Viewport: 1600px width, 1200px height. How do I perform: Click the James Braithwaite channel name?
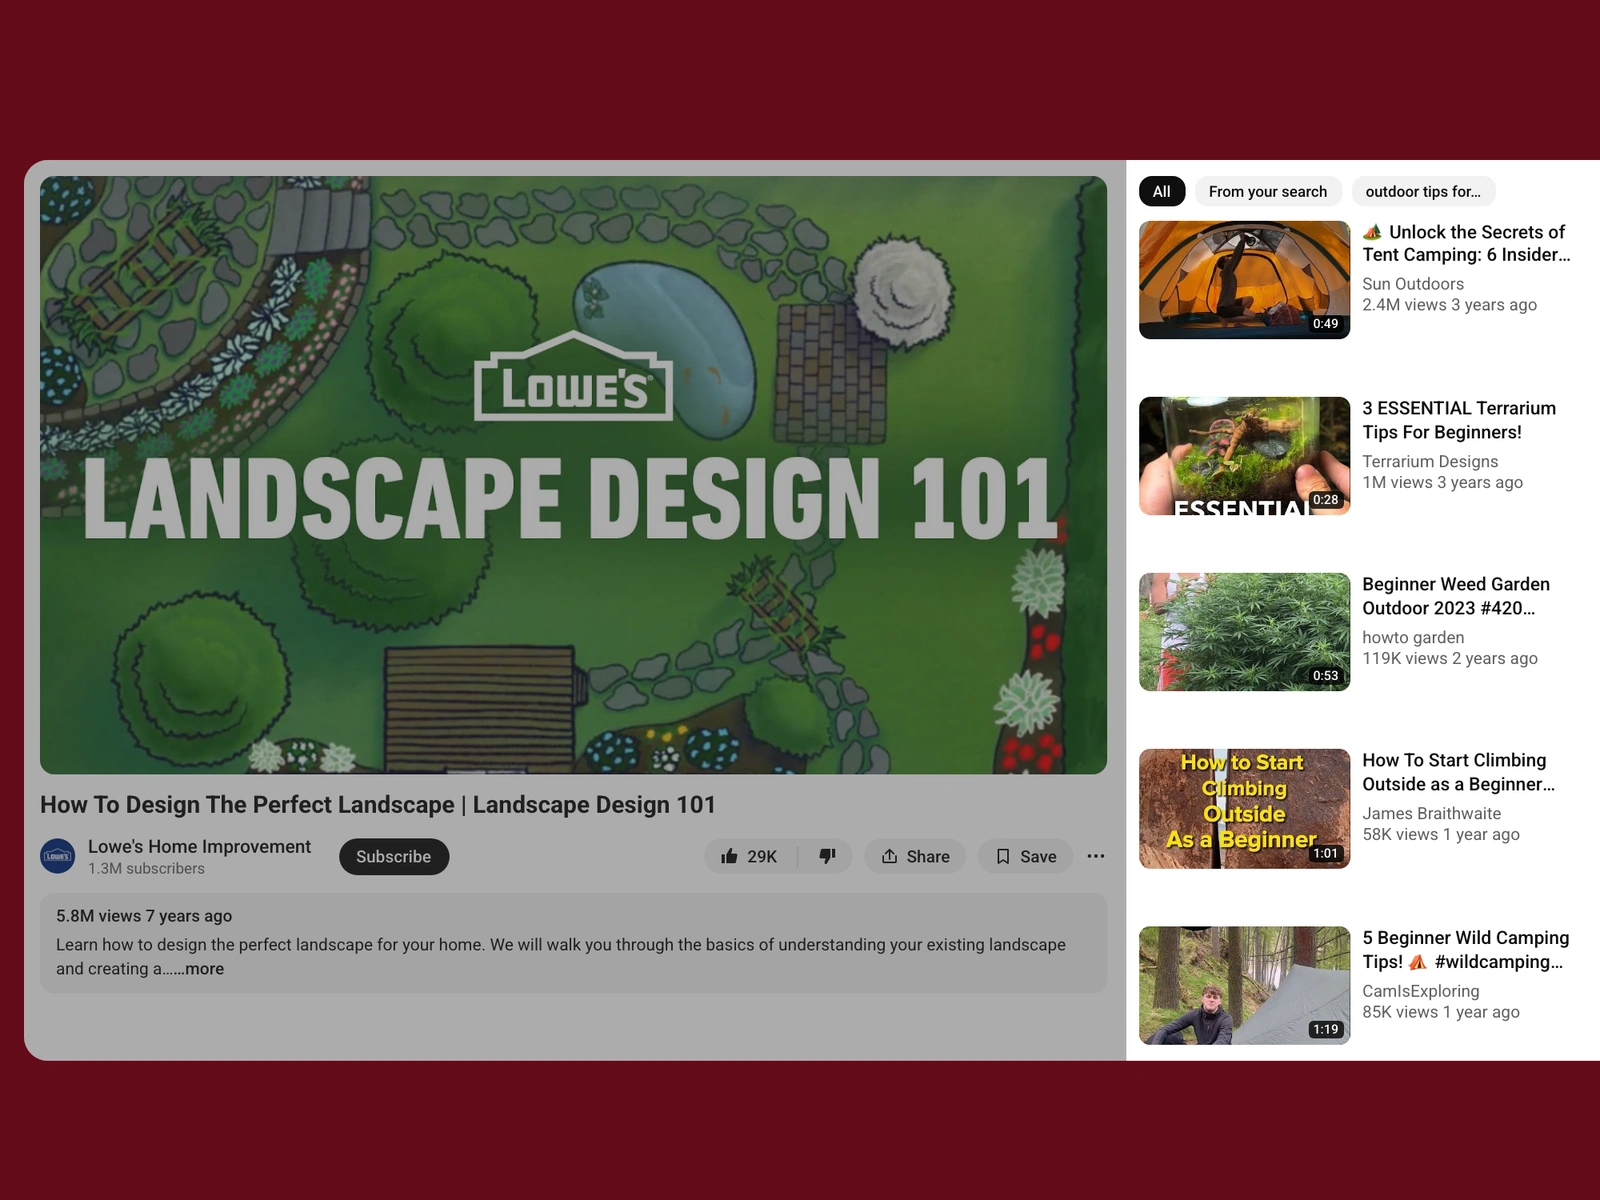1431,813
